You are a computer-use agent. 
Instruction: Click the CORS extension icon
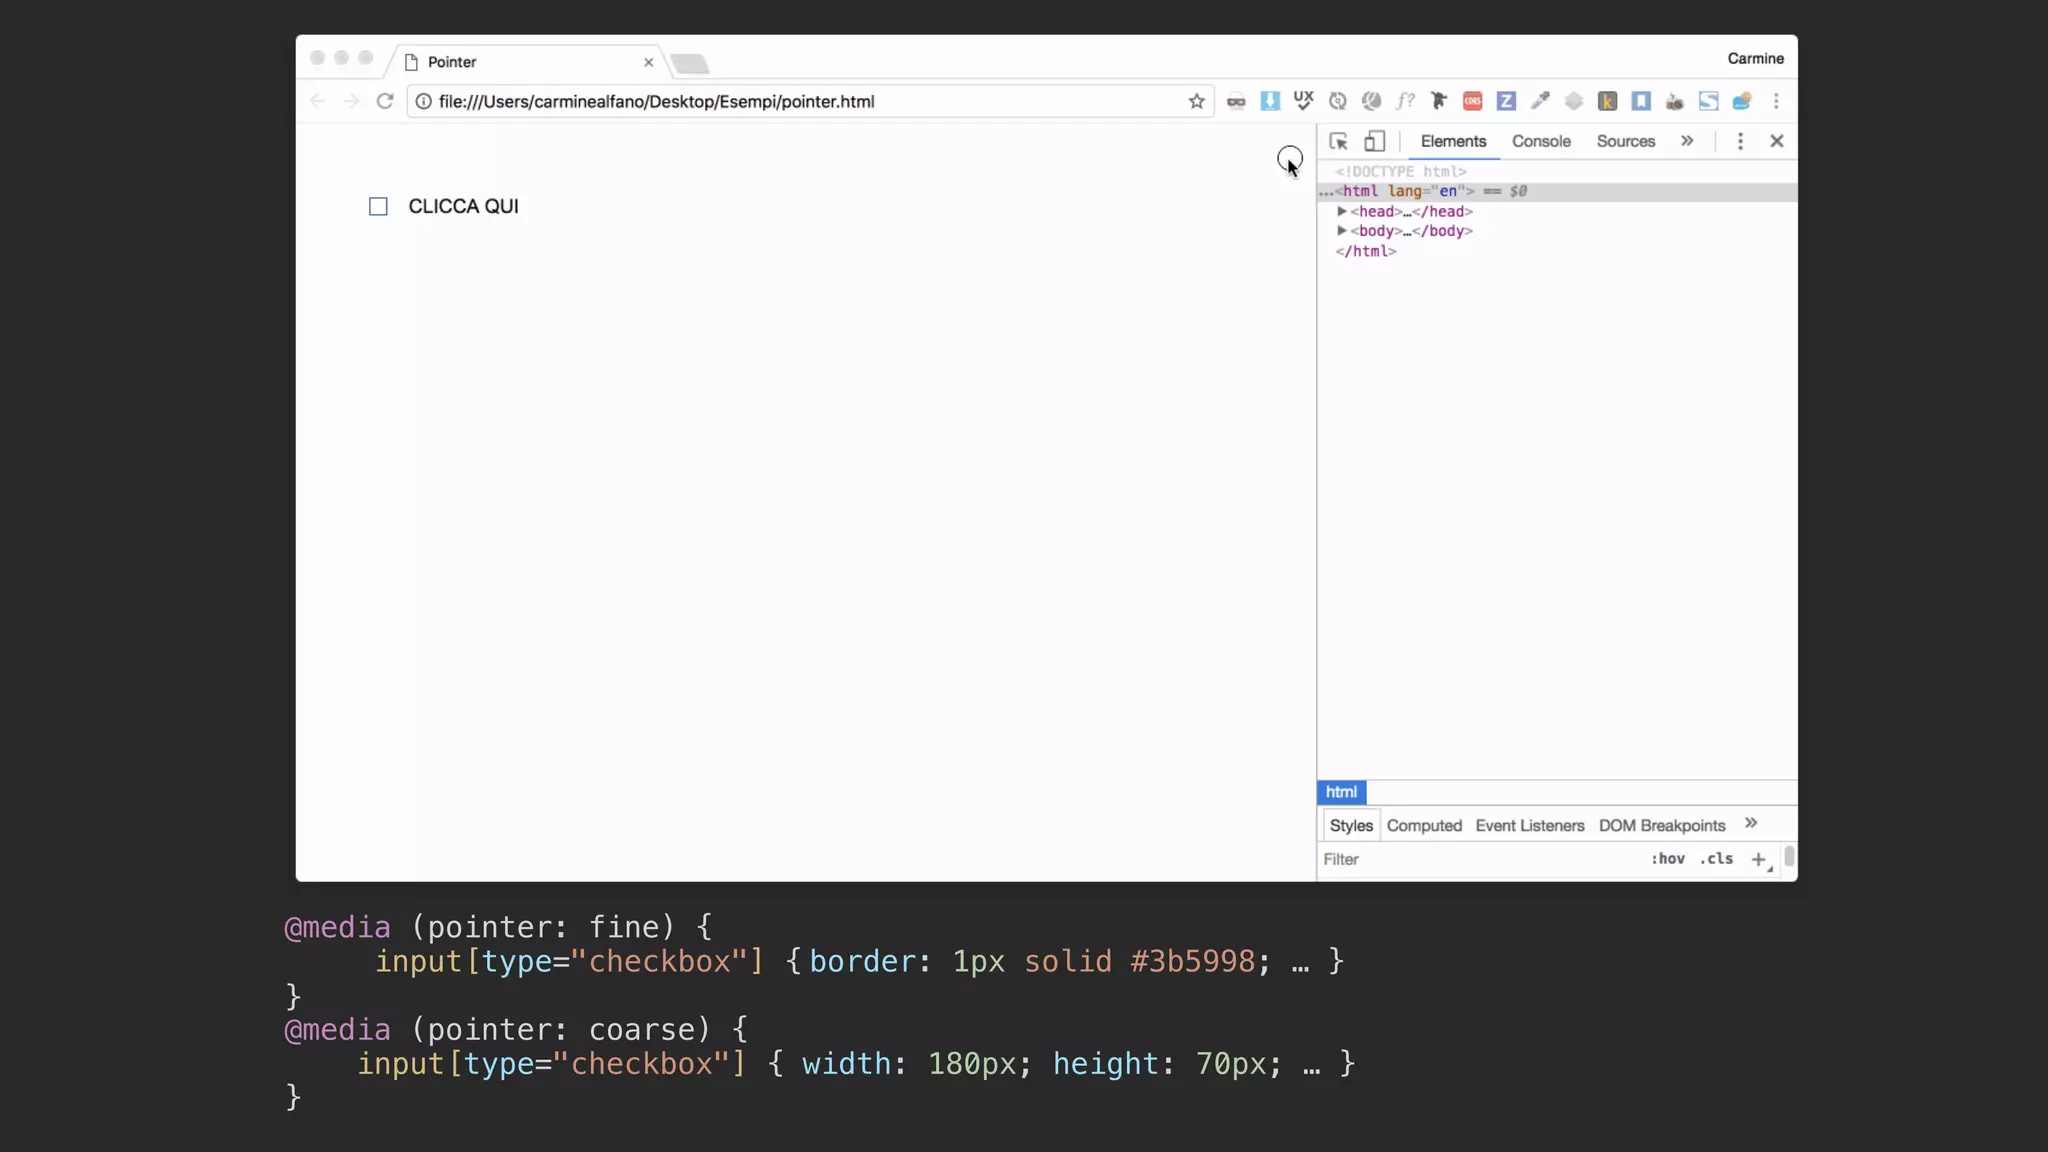pyautogui.click(x=1472, y=101)
